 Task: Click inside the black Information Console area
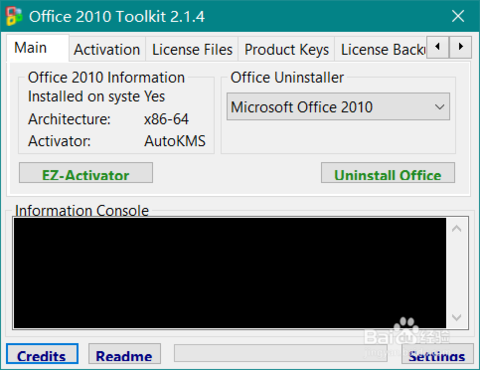click(230, 273)
